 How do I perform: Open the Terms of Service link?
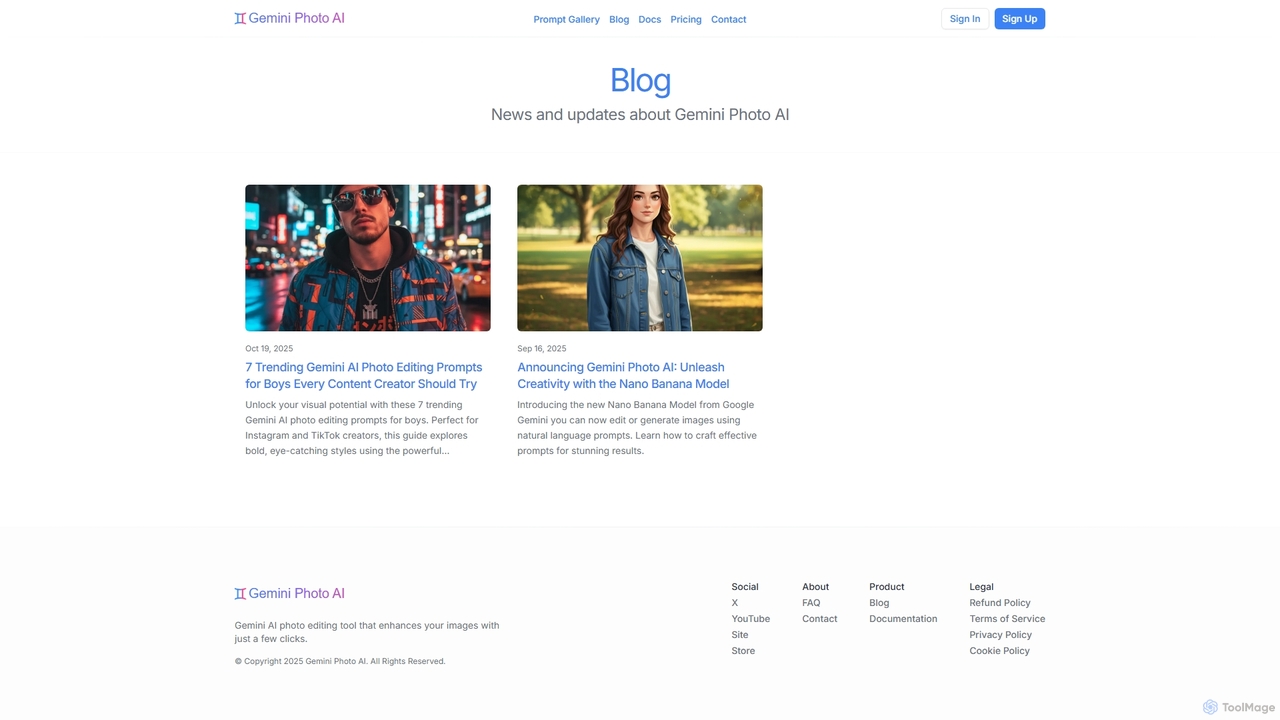click(1007, 619)
